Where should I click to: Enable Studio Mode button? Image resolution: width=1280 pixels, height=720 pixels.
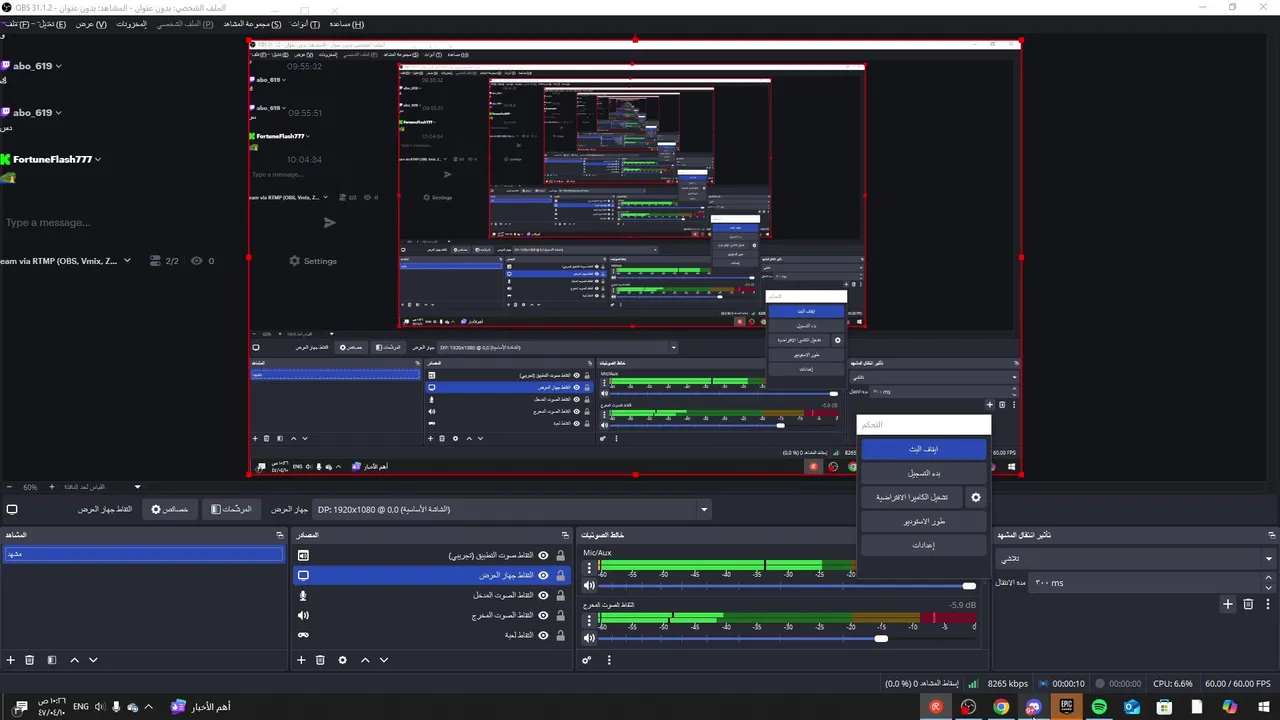tap(923, 521)
